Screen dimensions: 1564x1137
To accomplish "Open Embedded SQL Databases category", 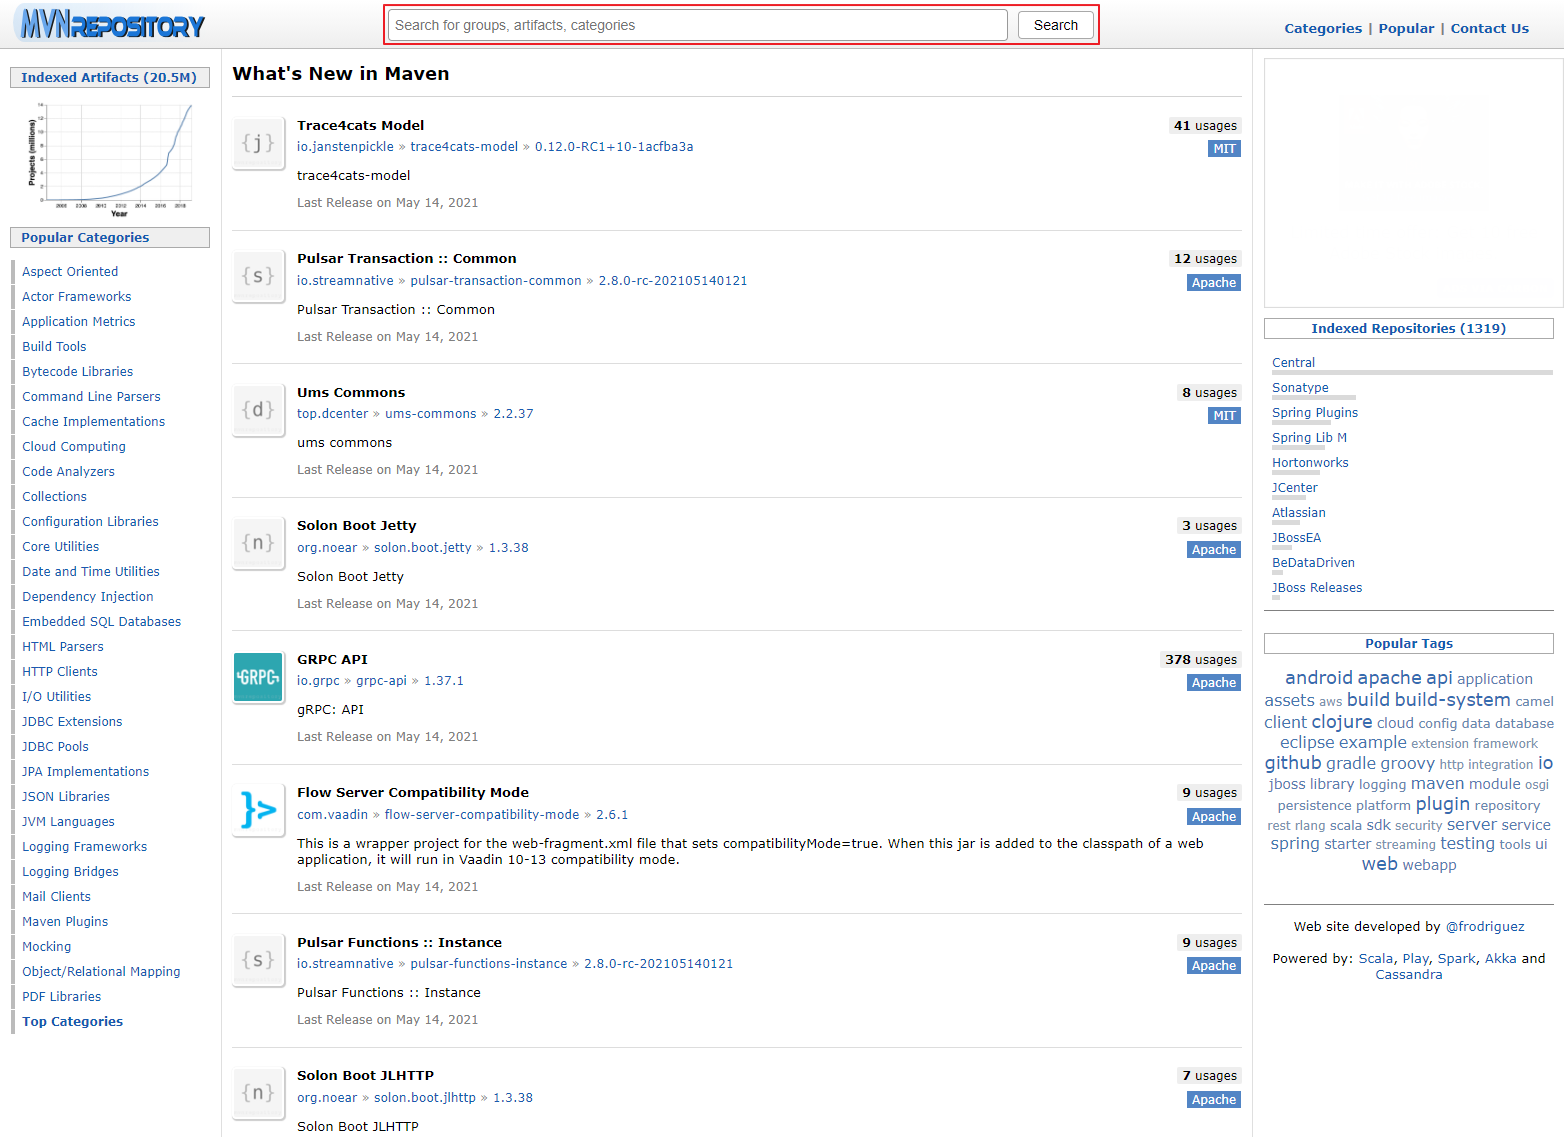I will click(101, 621).
